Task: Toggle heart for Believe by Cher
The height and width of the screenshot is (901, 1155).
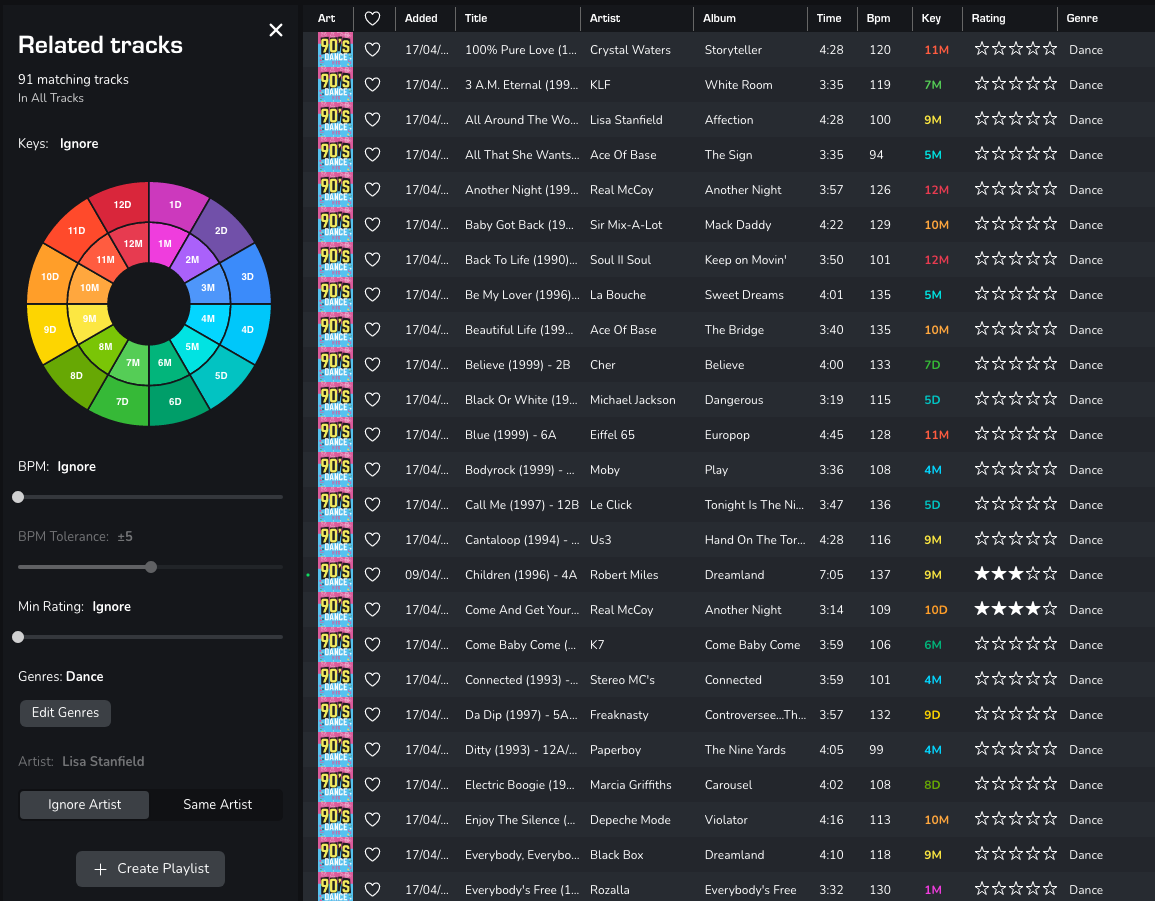Action: point(373,365)
